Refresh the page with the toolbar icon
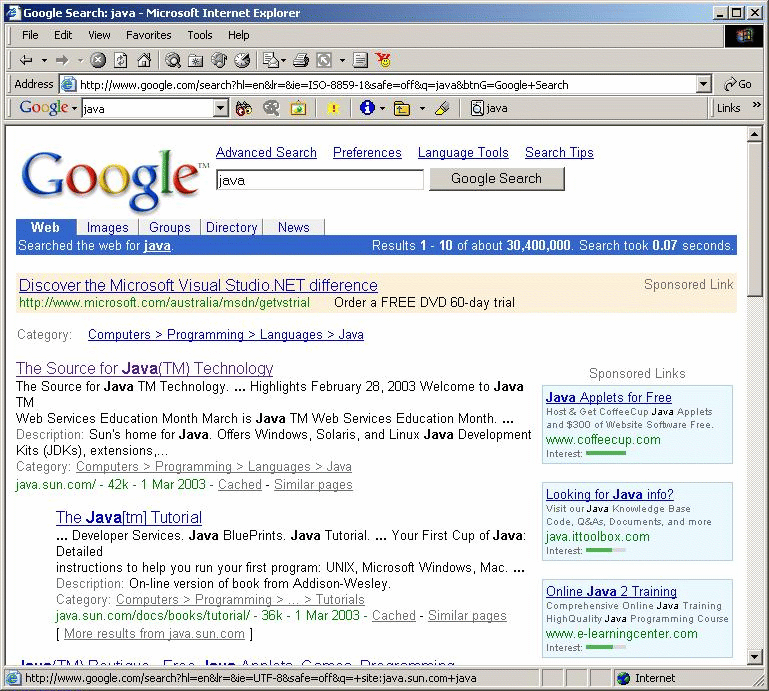The height and width of the screenshot is (691, 769). pyautogui.click(x=121, y=60)
